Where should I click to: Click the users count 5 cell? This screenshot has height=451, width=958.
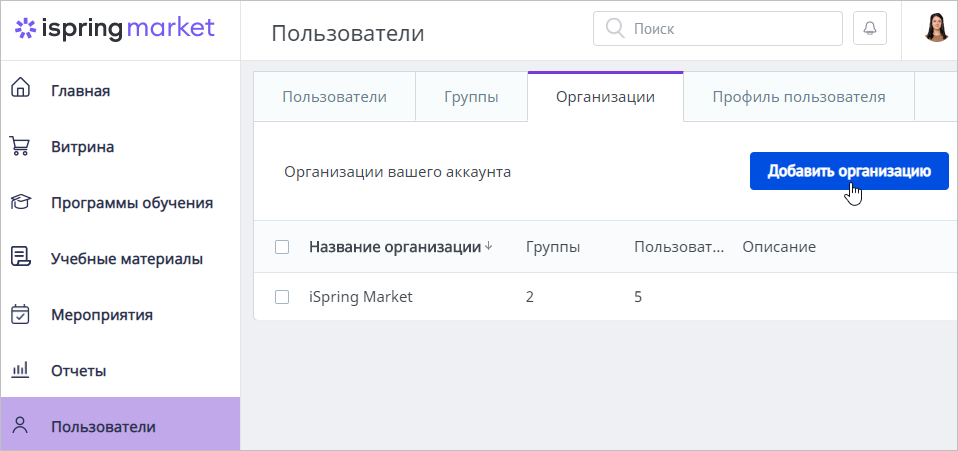(638, 297)
